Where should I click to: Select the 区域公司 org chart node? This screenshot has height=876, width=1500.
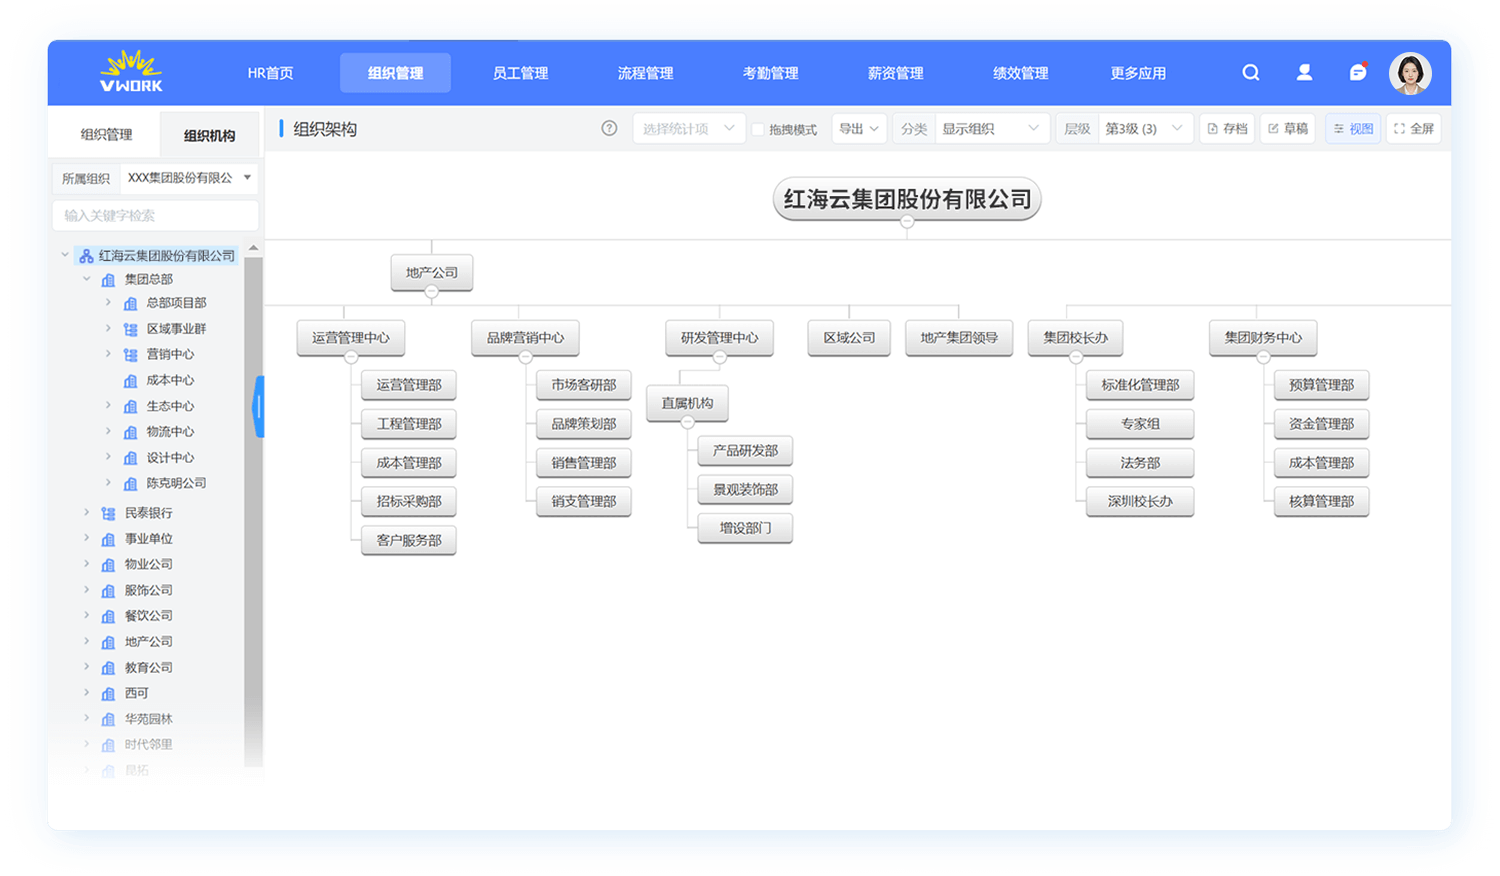pyautogui.click(x=849, y=338)
